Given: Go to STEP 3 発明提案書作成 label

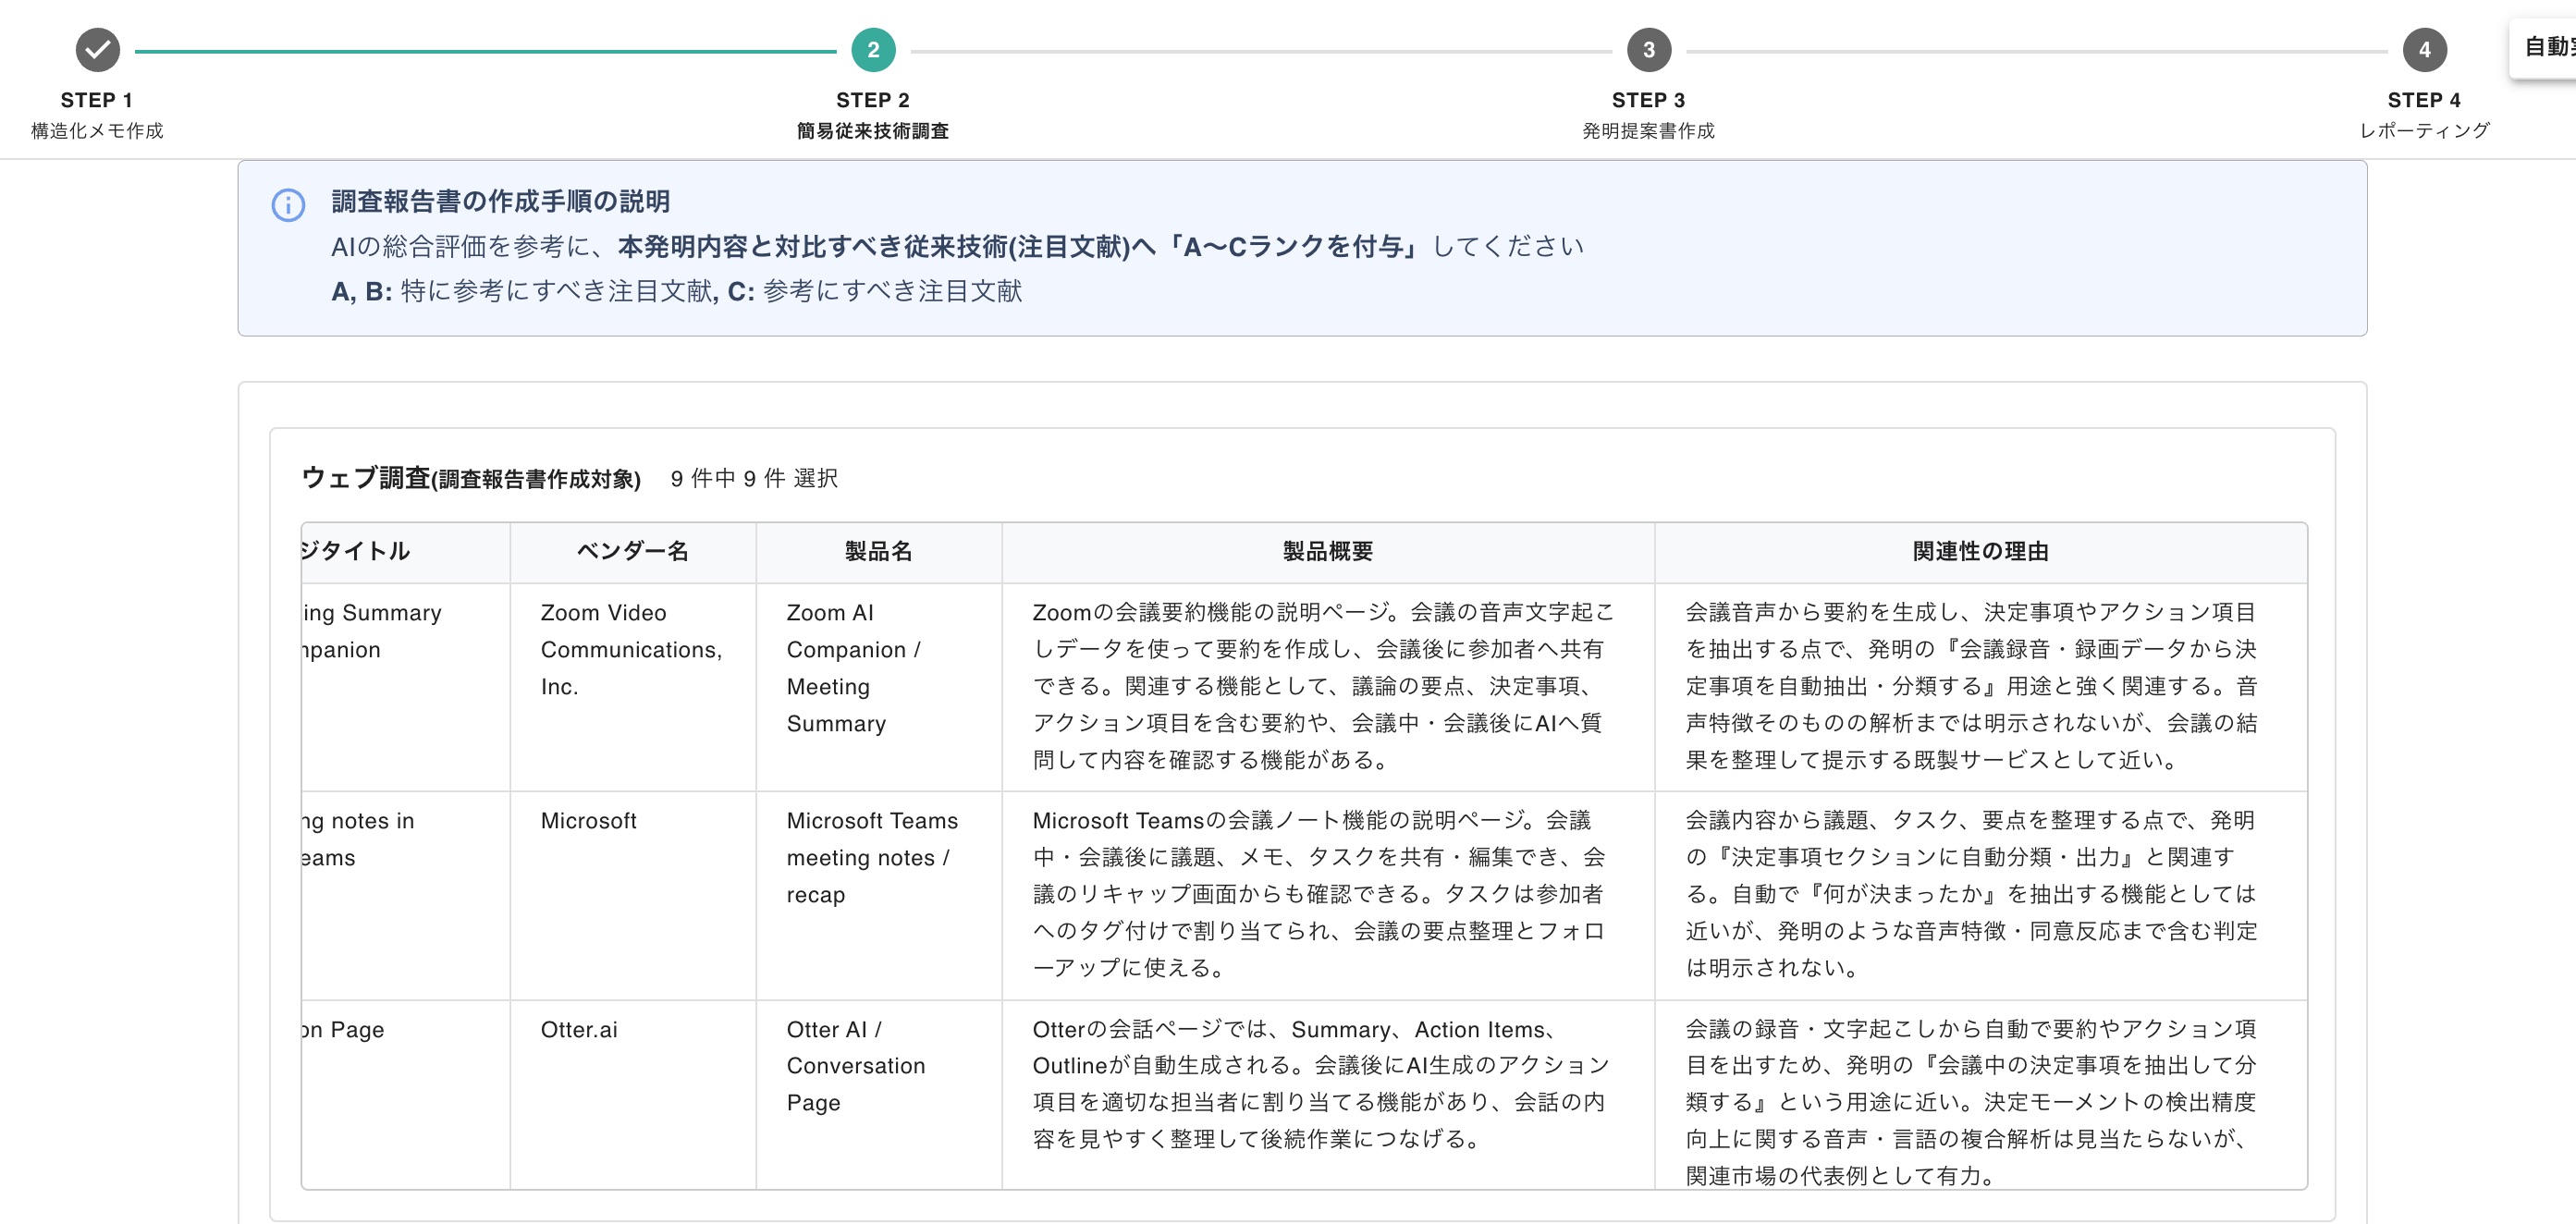Looking at the screenshot, I should pos(1648,115).
